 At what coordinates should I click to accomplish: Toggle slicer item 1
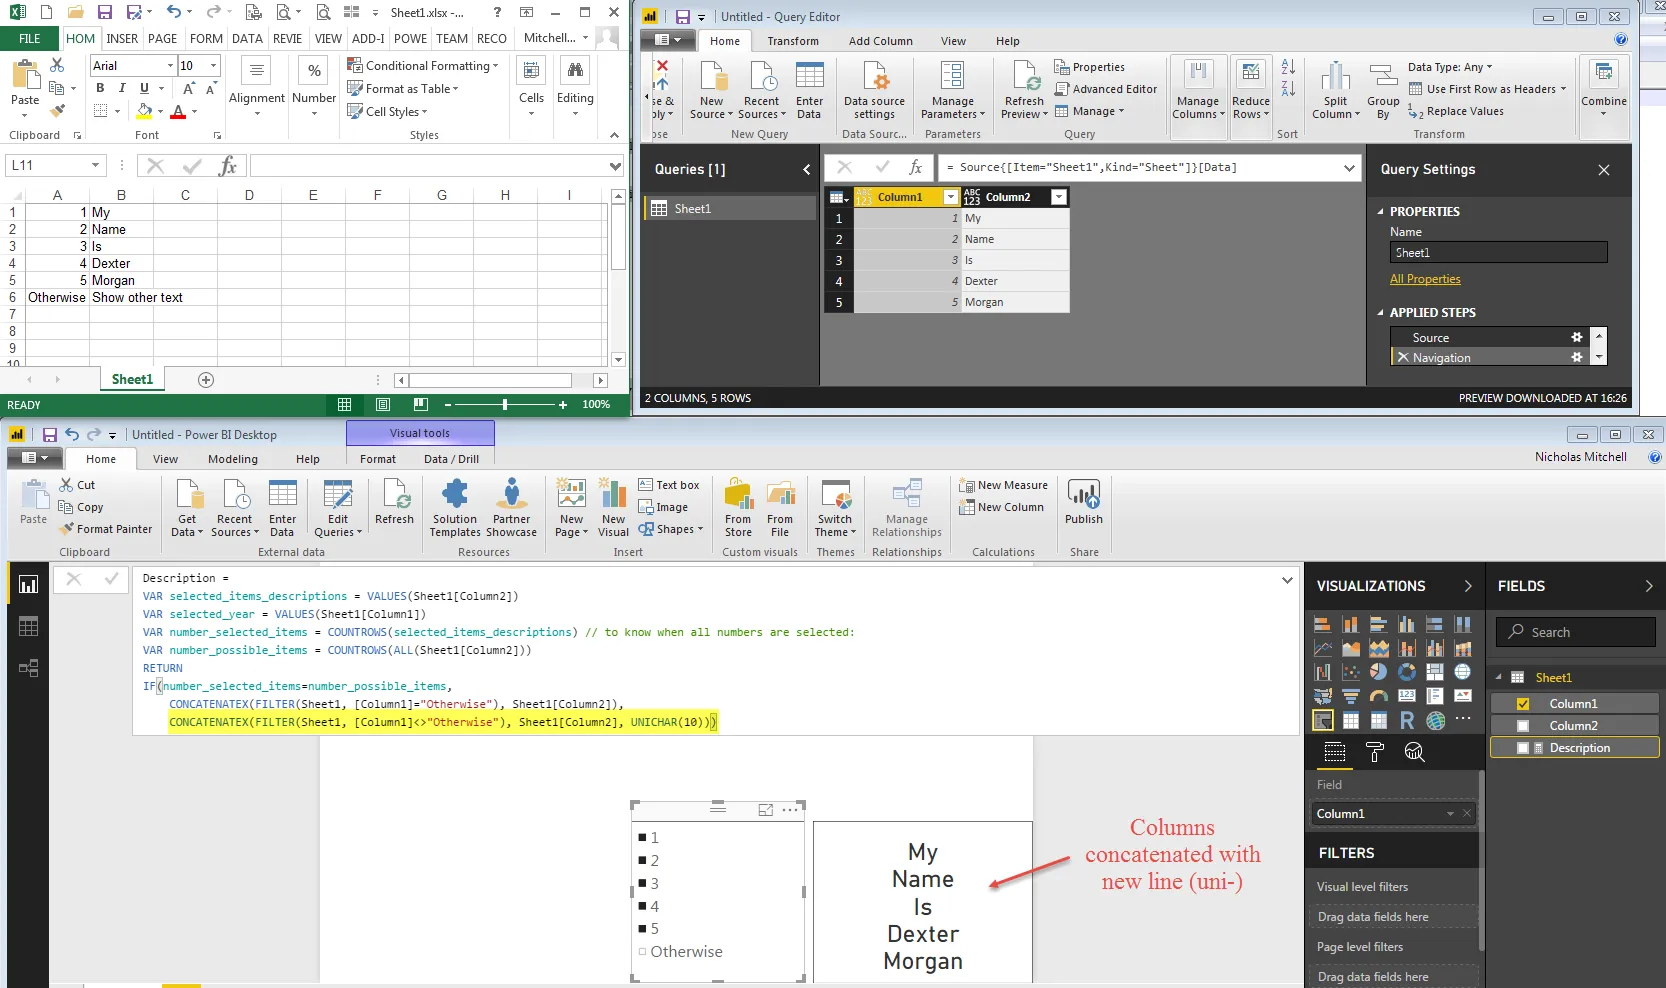(642, 838)
